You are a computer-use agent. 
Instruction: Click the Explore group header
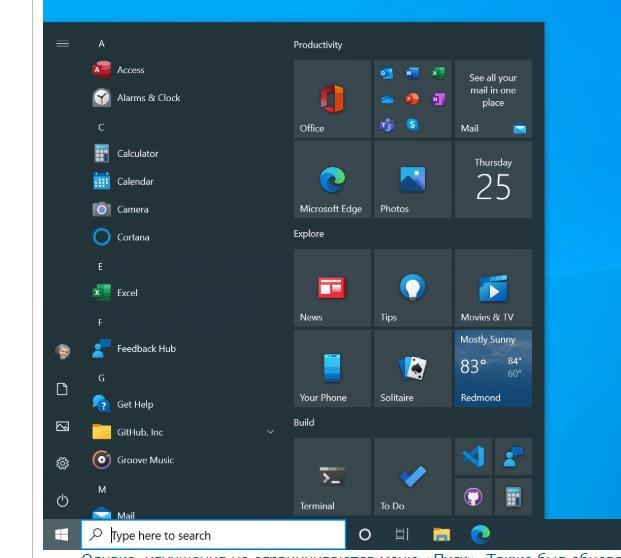309,234
